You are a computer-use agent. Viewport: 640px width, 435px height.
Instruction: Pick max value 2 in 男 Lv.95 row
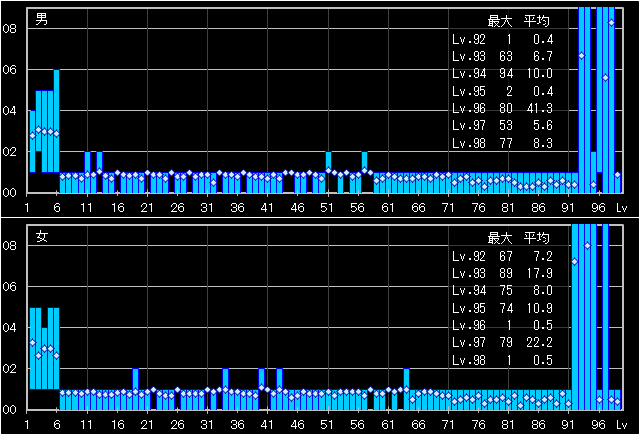click(509, 91)
